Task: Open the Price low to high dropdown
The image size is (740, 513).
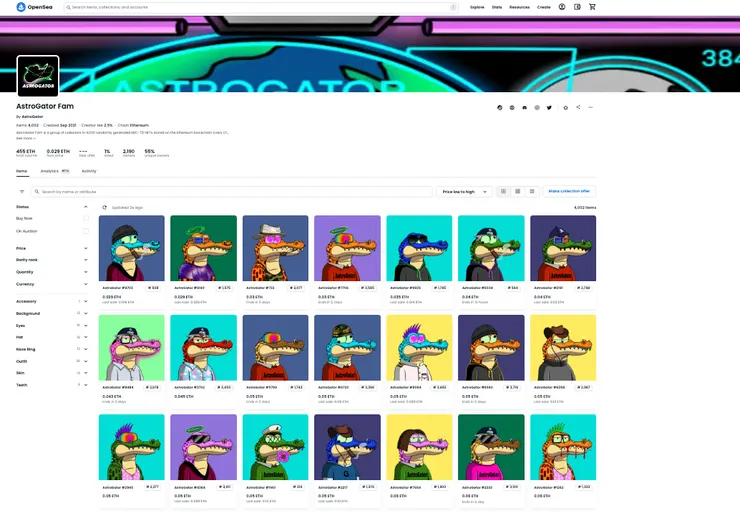Action: click(464, 191)
